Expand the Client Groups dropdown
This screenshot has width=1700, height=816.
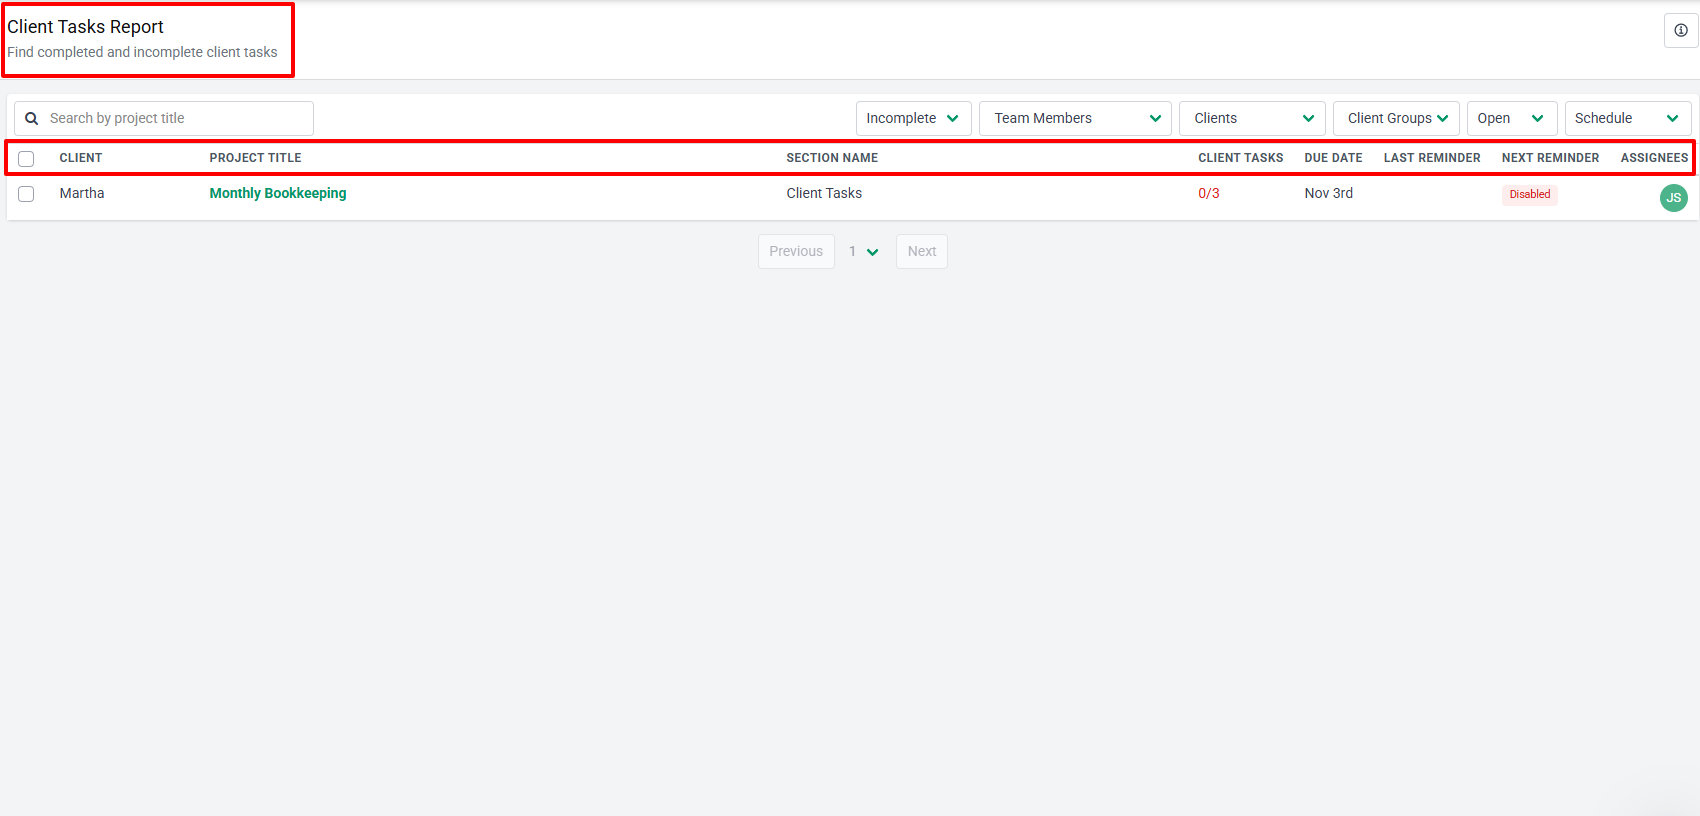tap(1396, 118)
